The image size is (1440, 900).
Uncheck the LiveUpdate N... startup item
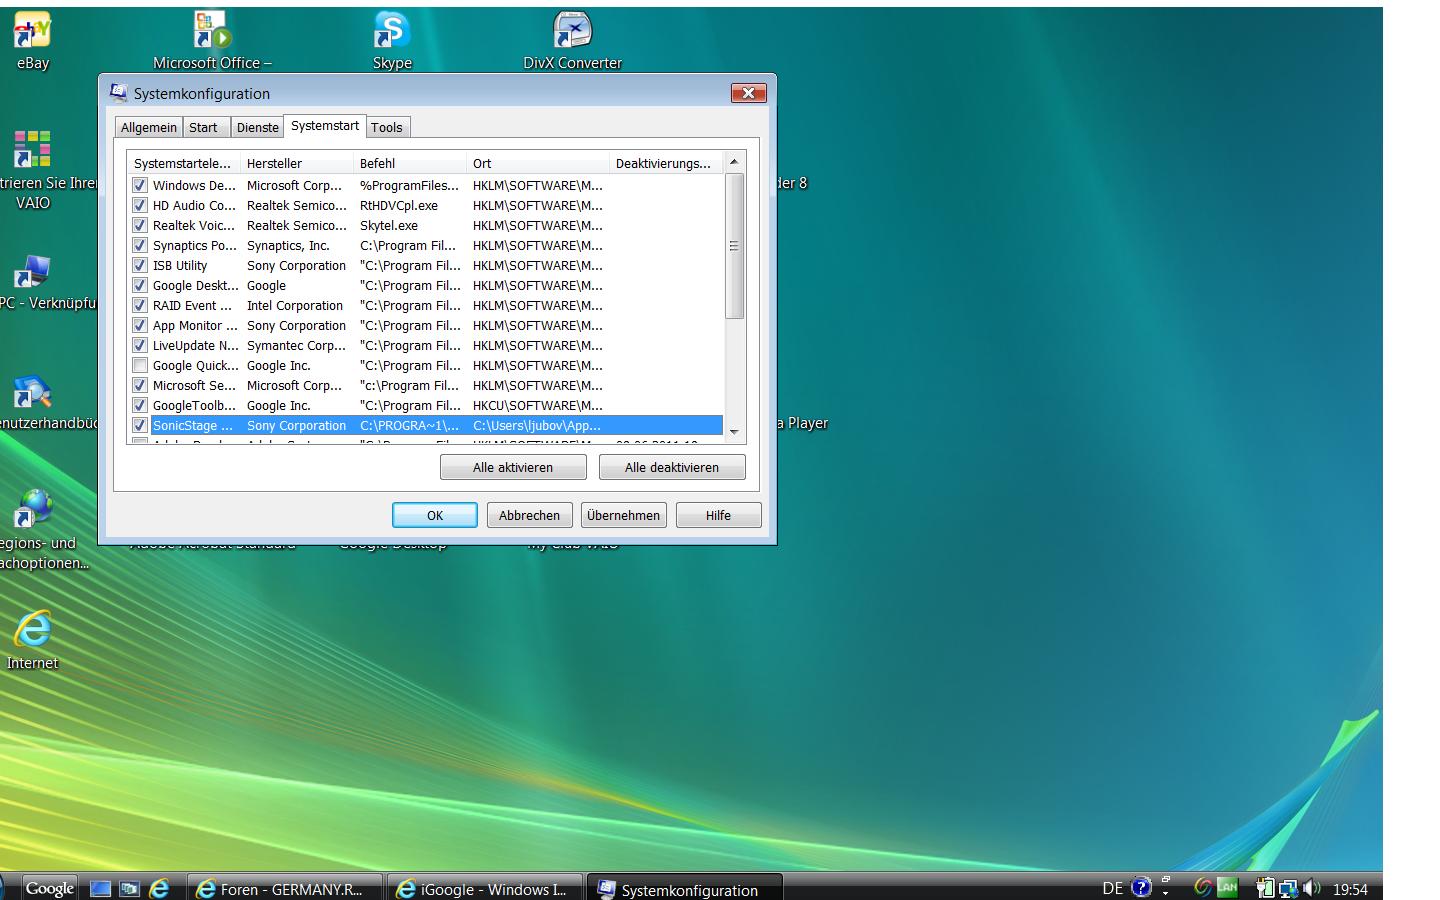(140, 345)
